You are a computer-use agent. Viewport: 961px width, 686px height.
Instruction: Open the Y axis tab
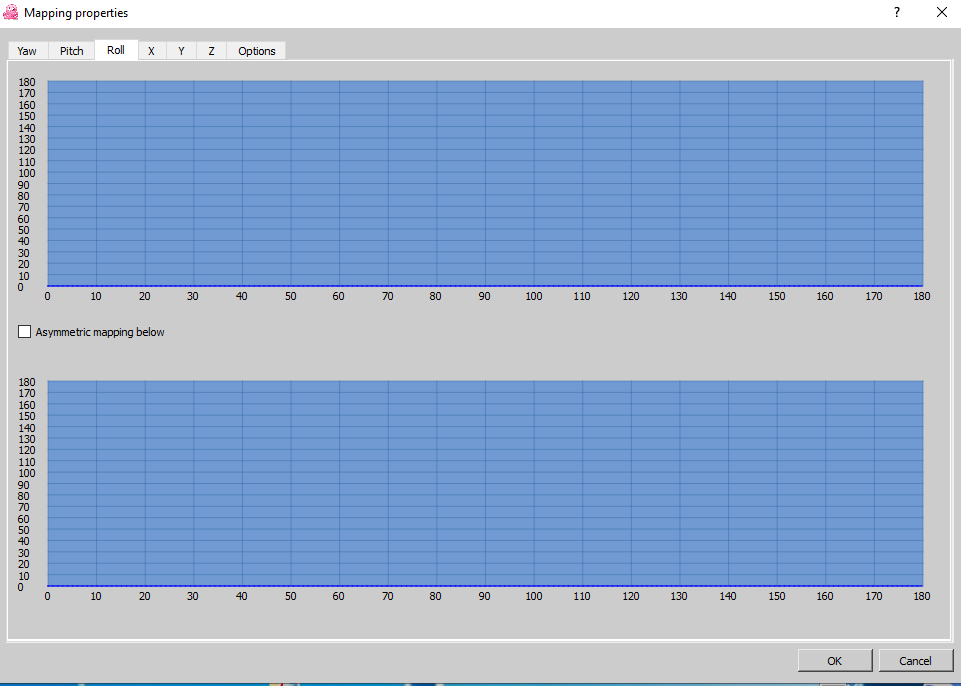181,51
